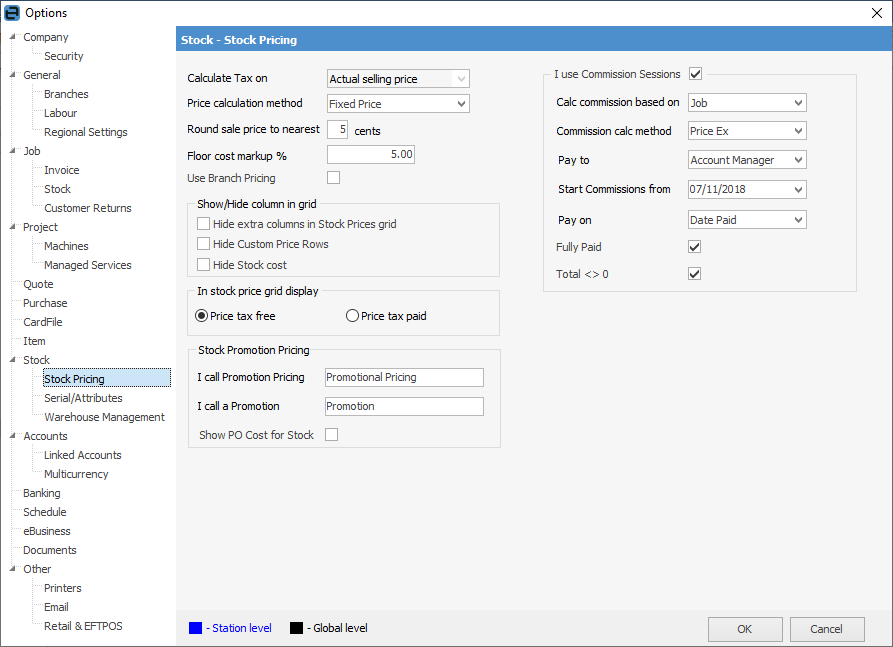Check Hide Stock cost option
Screen dimensions: 893x647
[x=204, y=264]
